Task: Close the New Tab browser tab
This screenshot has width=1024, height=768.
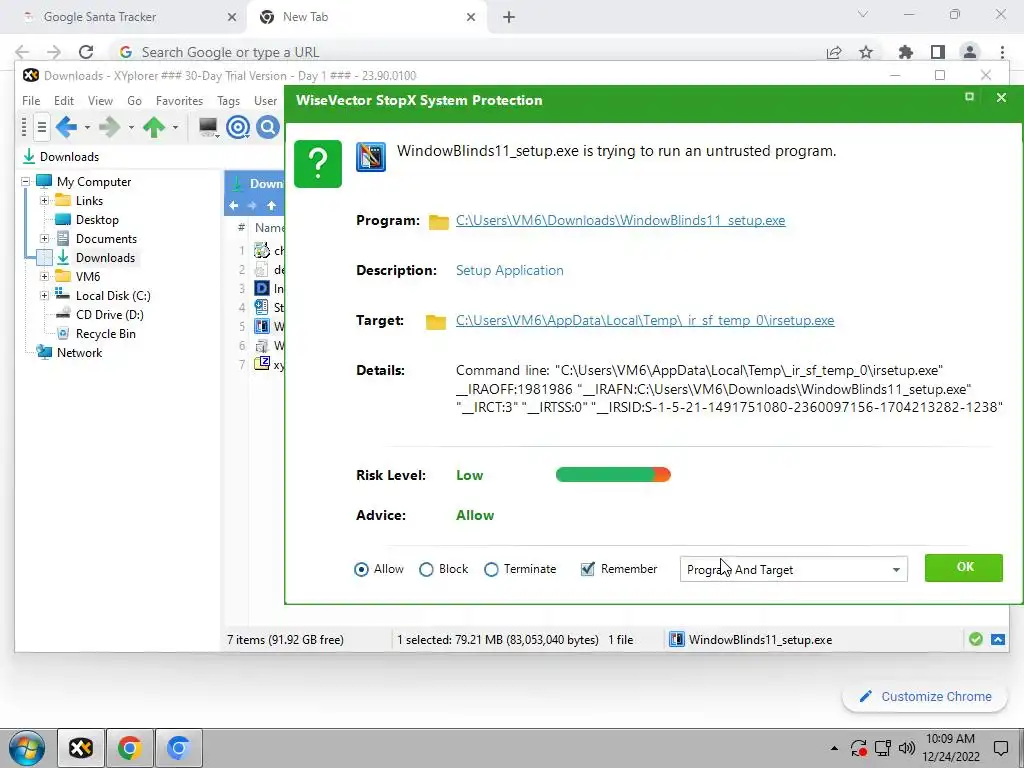Action: pyautogui.click(x=471, y=18)
